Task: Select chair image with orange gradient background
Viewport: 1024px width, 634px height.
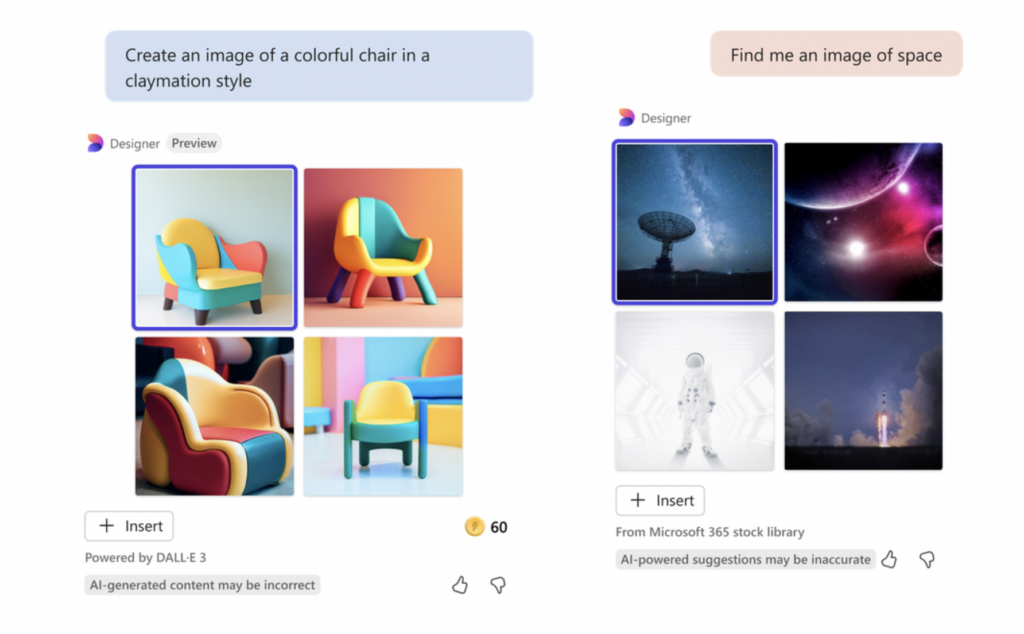Action: (383, 247)
